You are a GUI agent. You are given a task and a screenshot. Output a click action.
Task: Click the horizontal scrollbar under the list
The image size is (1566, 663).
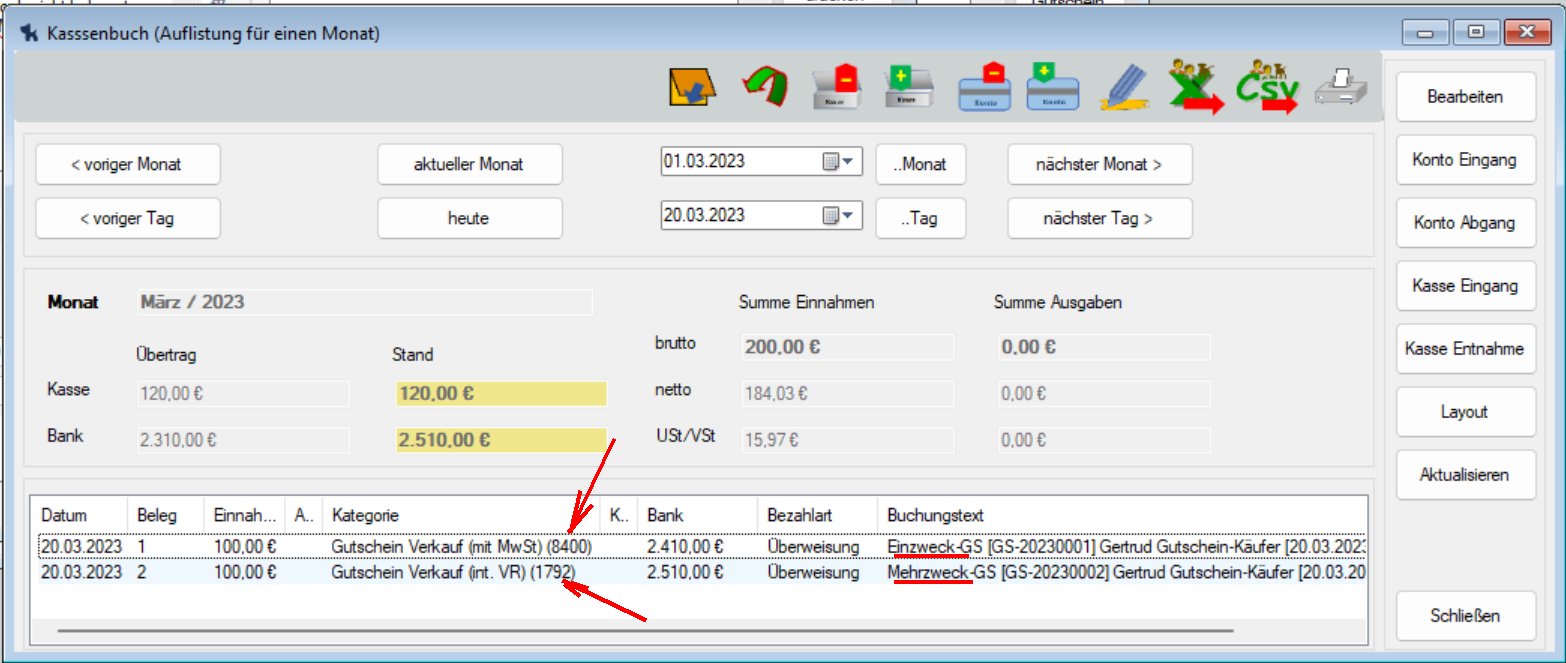point(645,631)
